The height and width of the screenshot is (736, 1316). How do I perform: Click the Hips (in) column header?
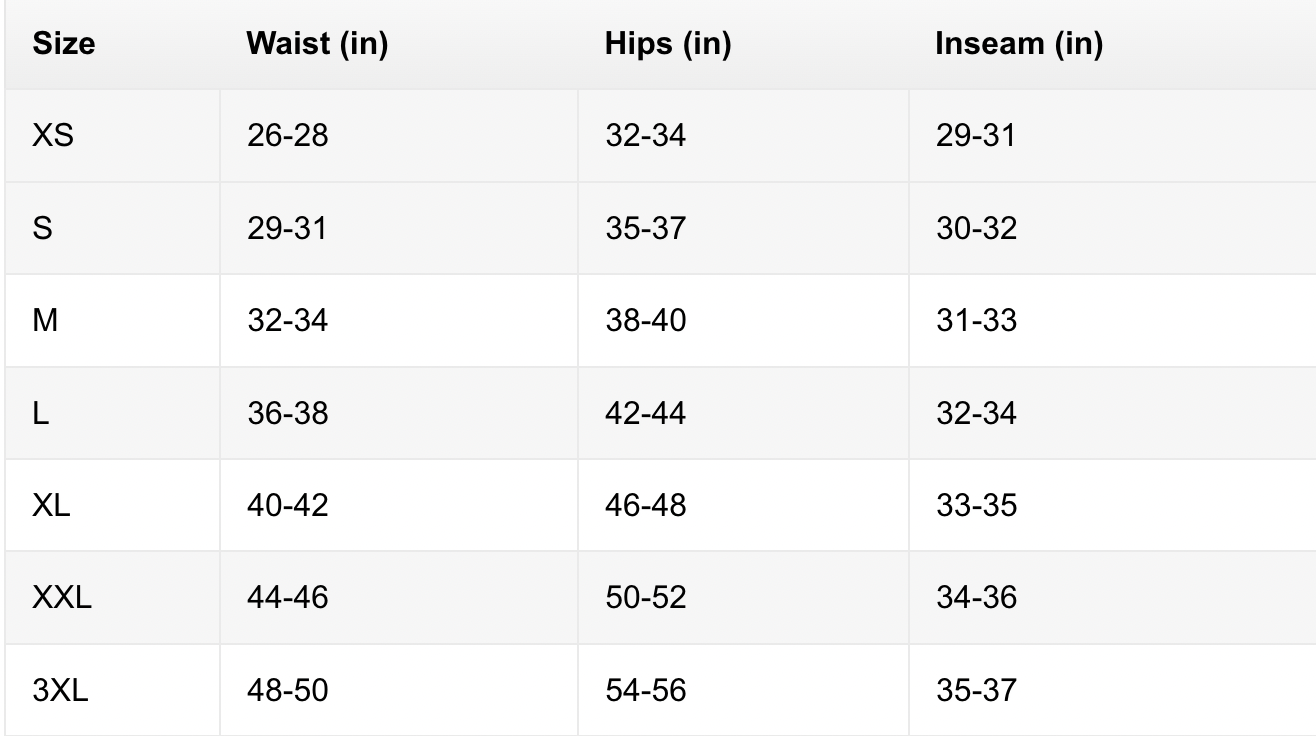(668, 44)
